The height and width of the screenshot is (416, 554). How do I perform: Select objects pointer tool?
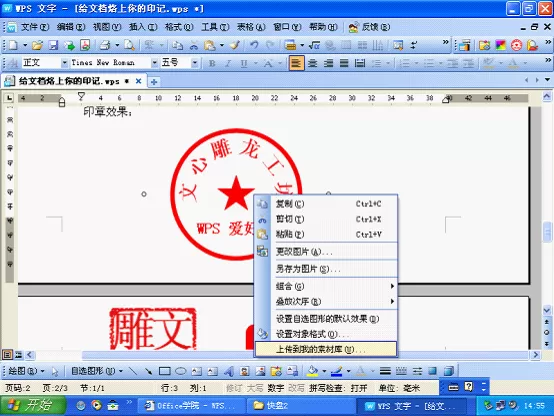(x=54, y=371)
